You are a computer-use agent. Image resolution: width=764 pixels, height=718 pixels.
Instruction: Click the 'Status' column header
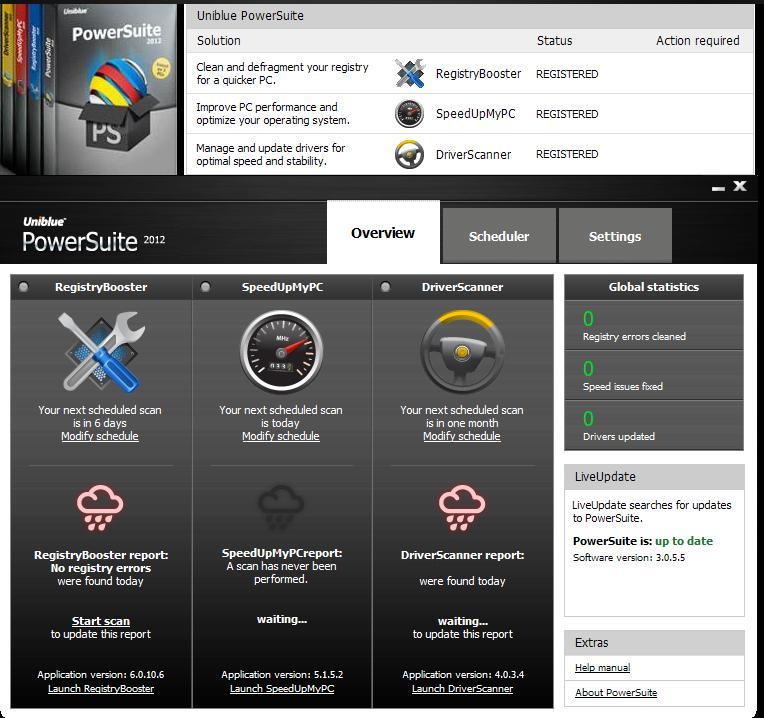coord(554,40)
